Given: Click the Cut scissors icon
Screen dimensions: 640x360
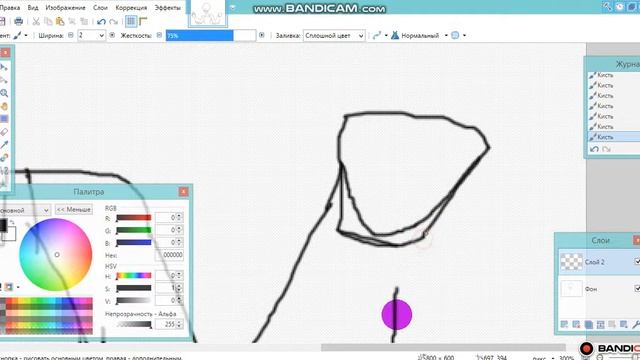Looking at the screenshot, I should [36, 21].
